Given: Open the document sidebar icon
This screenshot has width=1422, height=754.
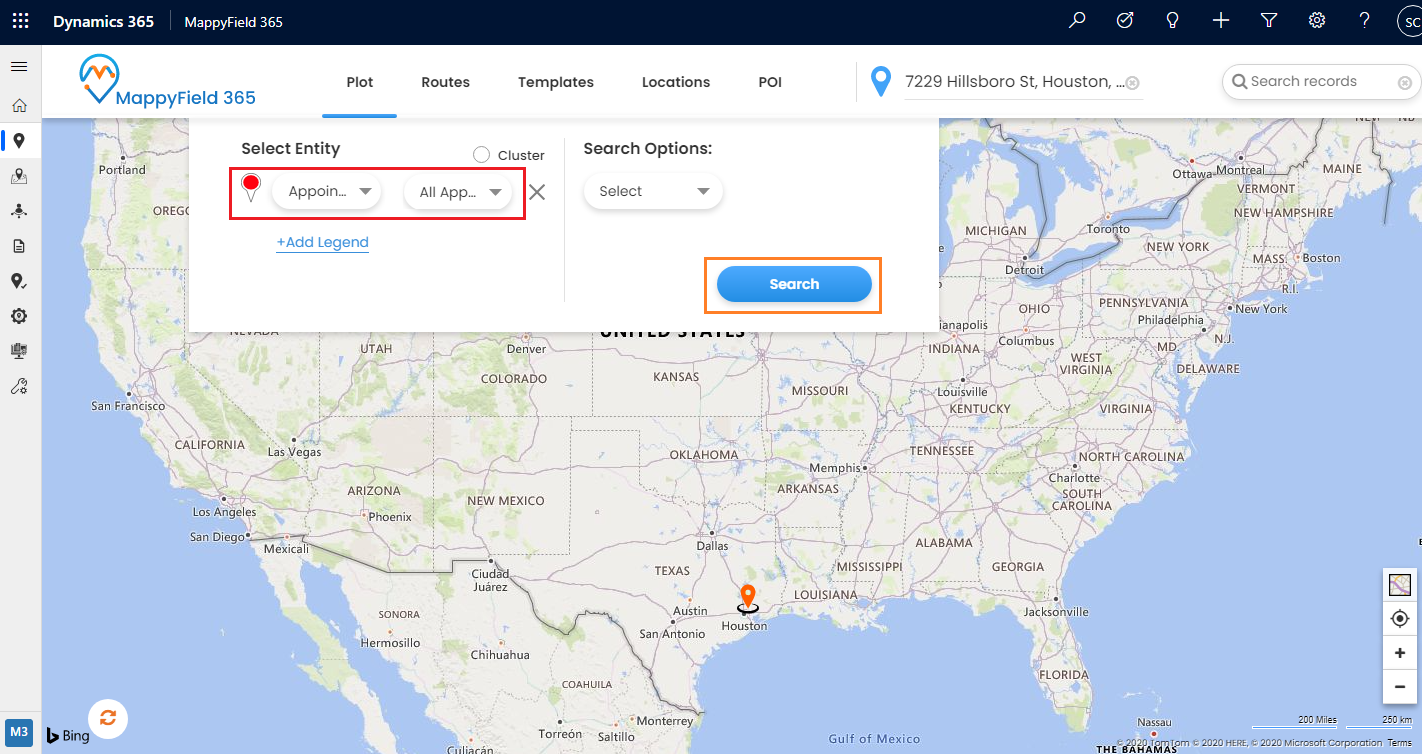Looking at the screenshot, I should pyautogui.click(x=19, y=246).
